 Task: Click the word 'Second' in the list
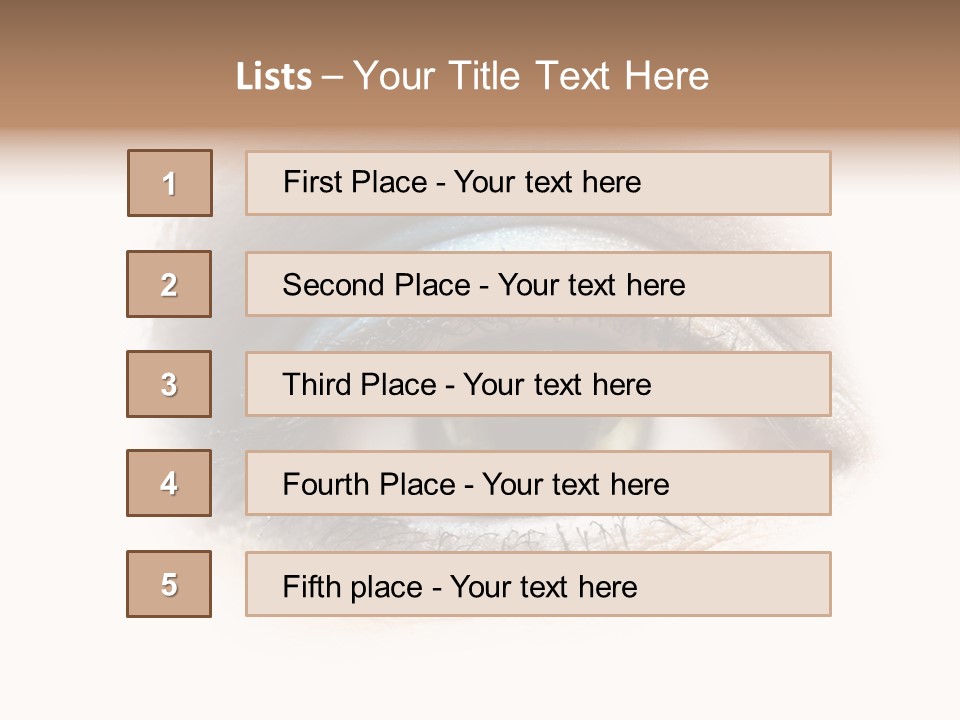click(334, 285)
